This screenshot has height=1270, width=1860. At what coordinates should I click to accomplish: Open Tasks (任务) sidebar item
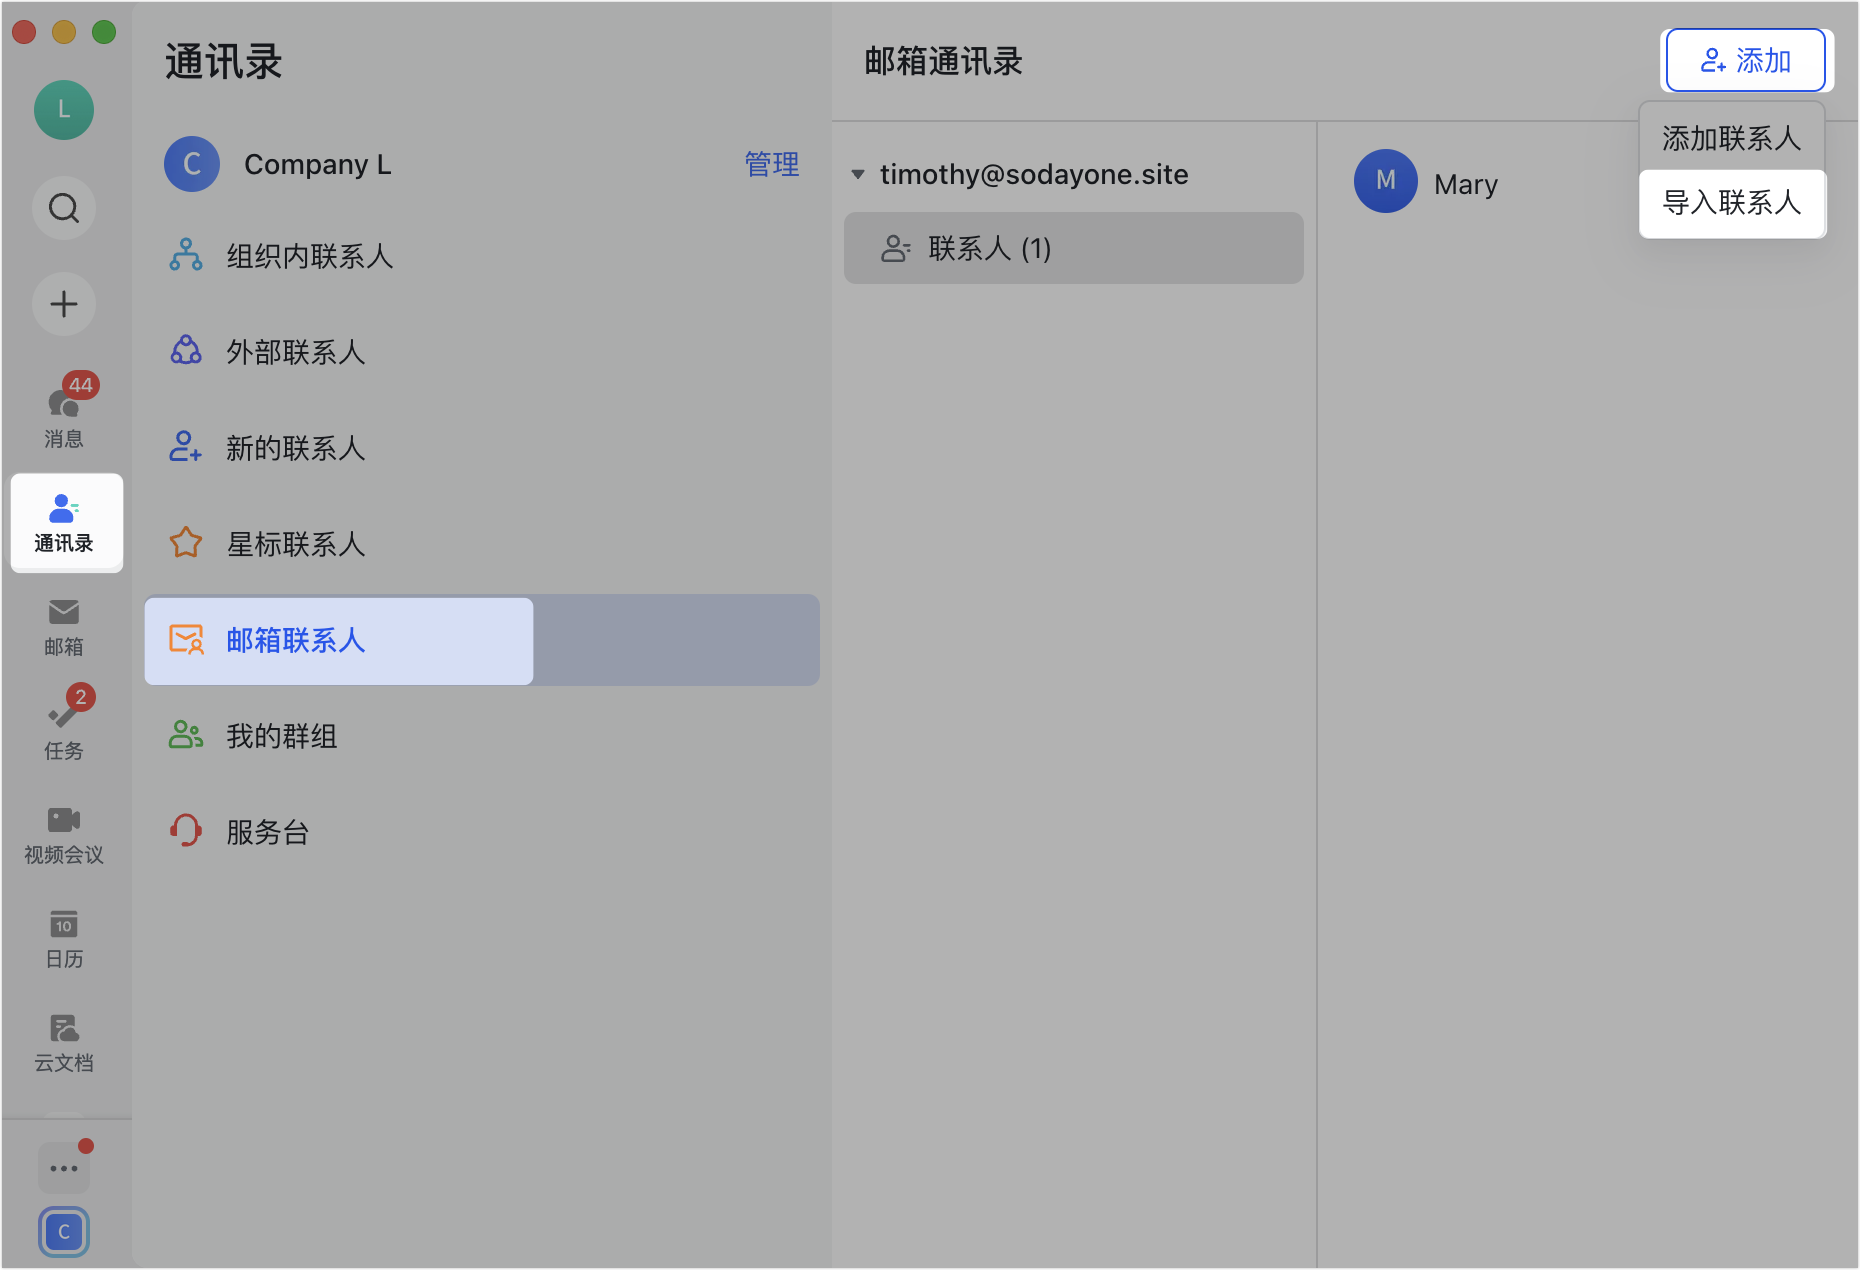pyautogui.click(x=64, y=724)
